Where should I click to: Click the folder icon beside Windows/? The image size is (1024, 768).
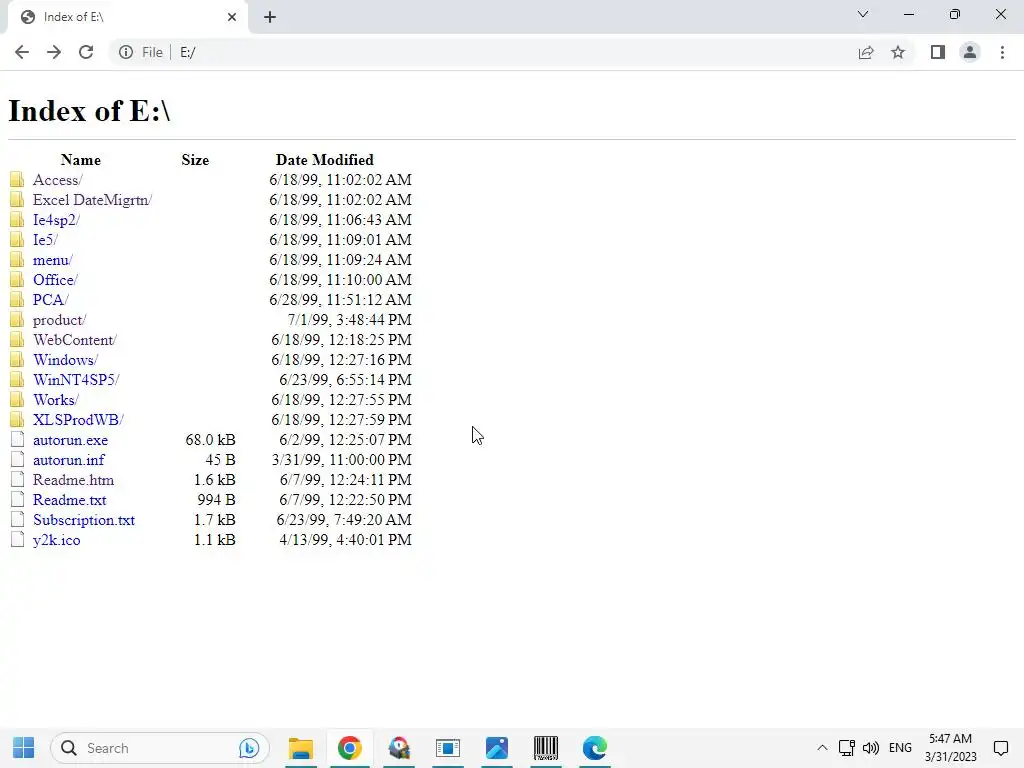(18, 360)
